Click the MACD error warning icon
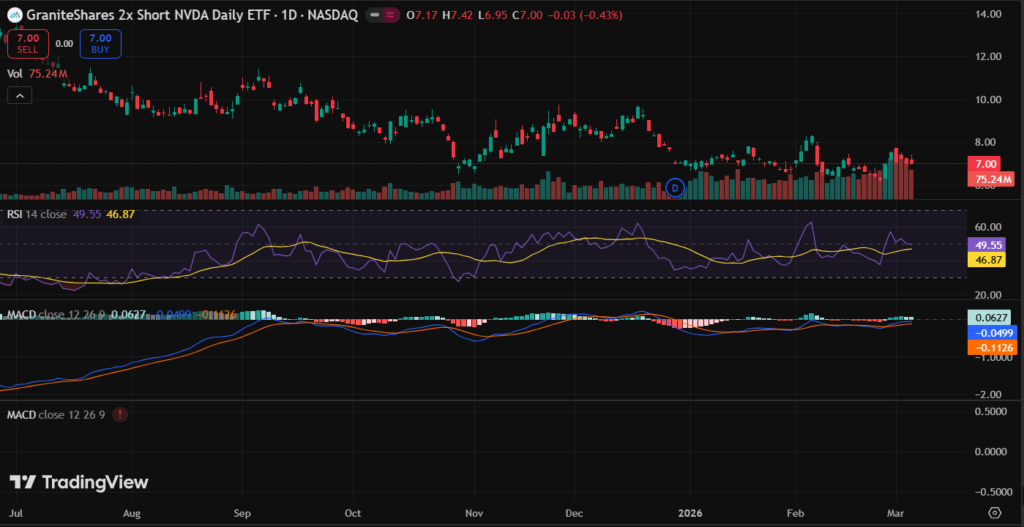The width and height of the screenshot is (1024, 527). pyautogui.click(x=120, y=414)
